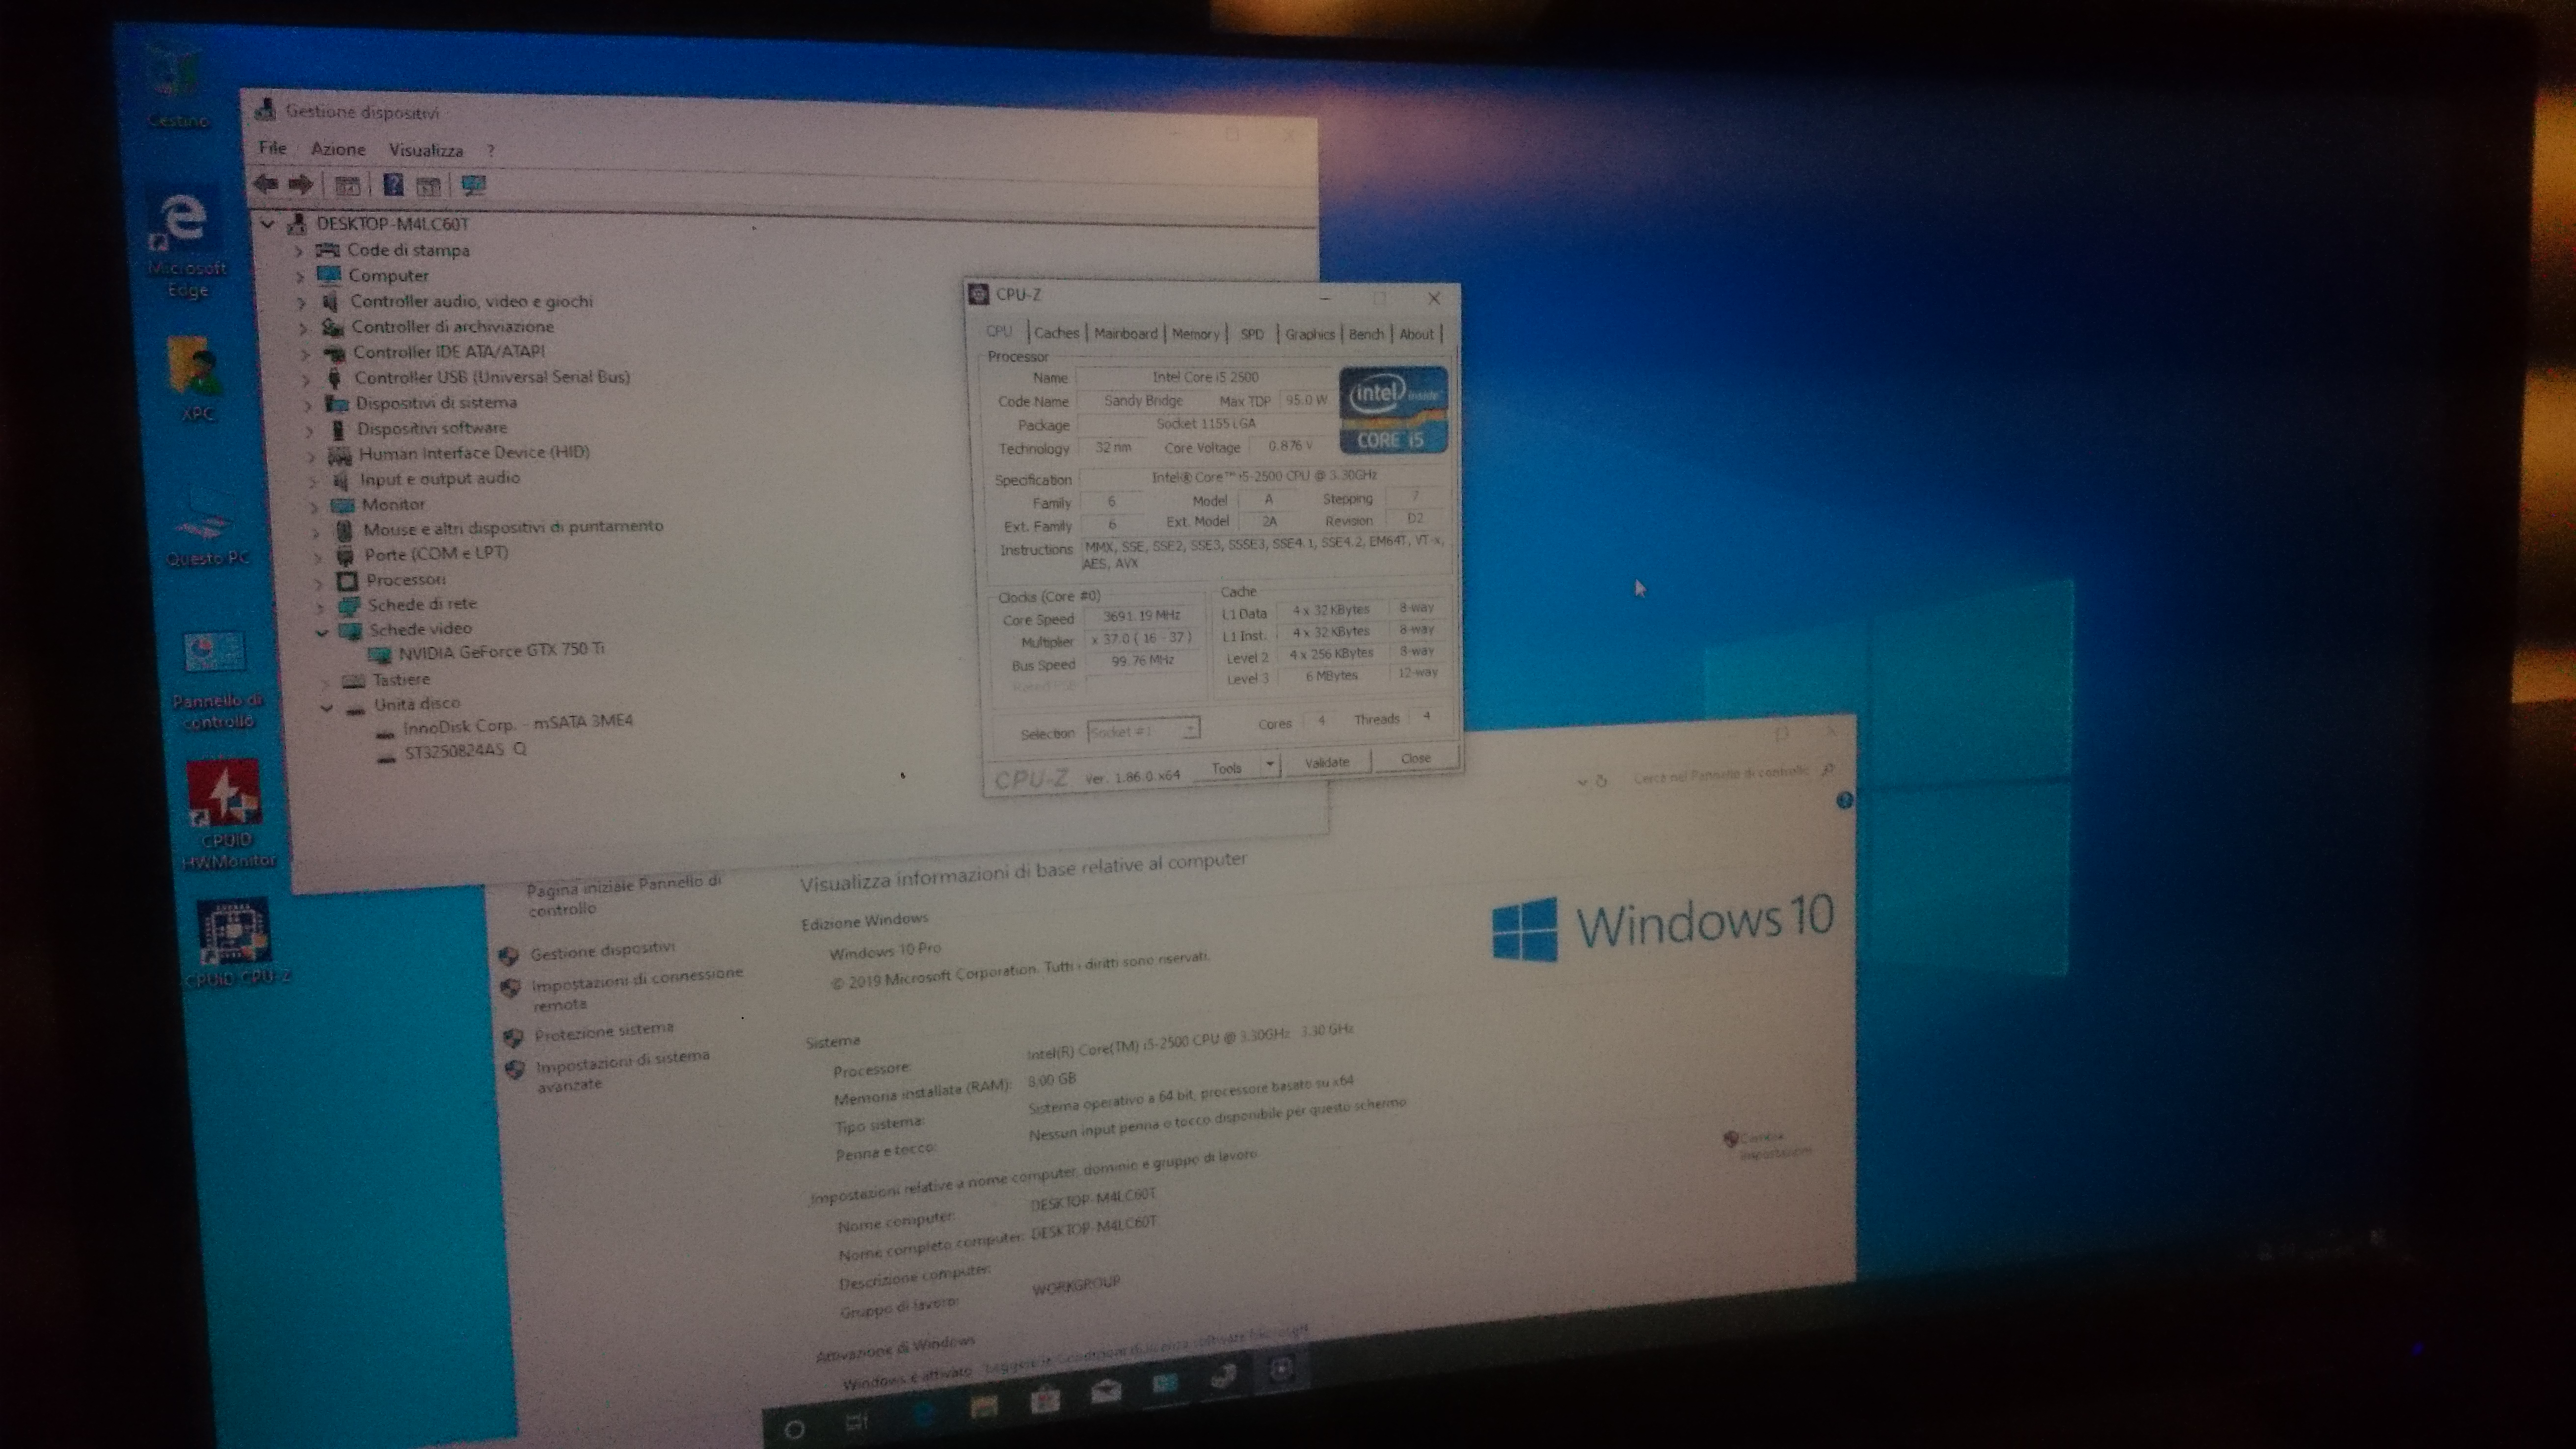Open Task View from the taskbar
The width and height of the screenshot is (2576, 1449).
[857, 1422]
